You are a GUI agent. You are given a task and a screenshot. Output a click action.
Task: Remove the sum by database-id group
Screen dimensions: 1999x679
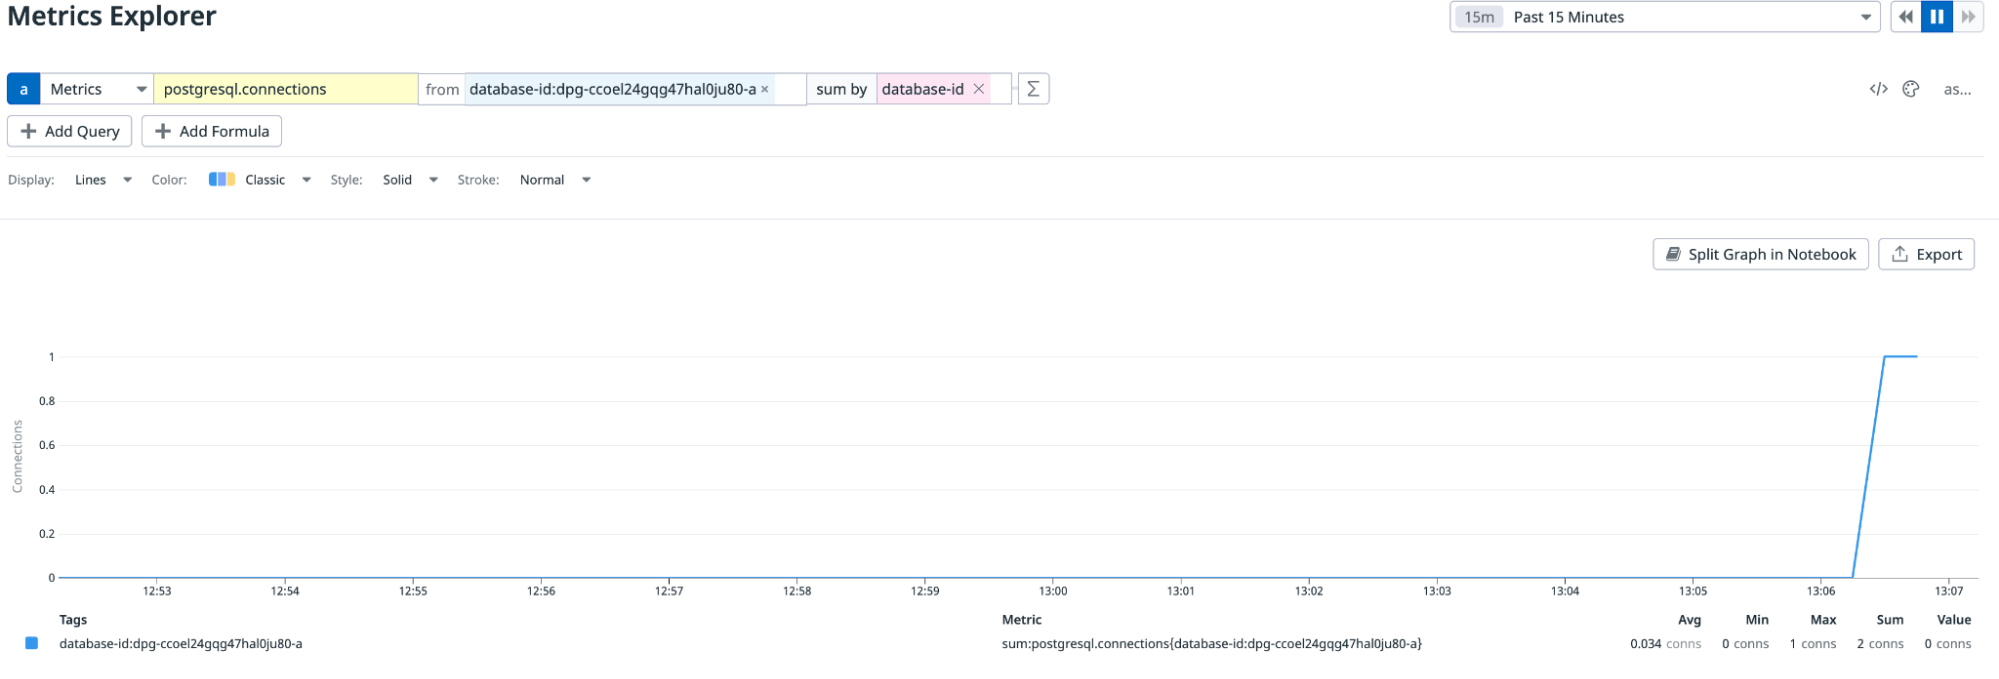pos(979,89)
